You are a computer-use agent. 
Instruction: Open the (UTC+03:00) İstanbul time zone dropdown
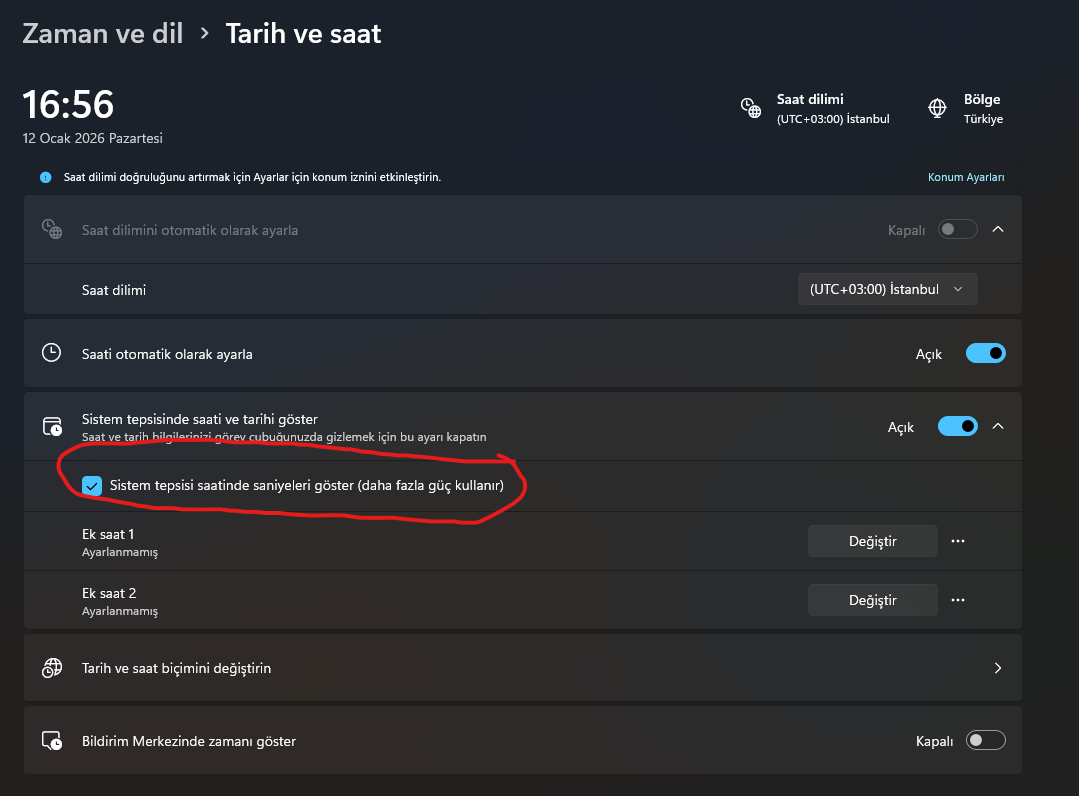tap(887, 289)
